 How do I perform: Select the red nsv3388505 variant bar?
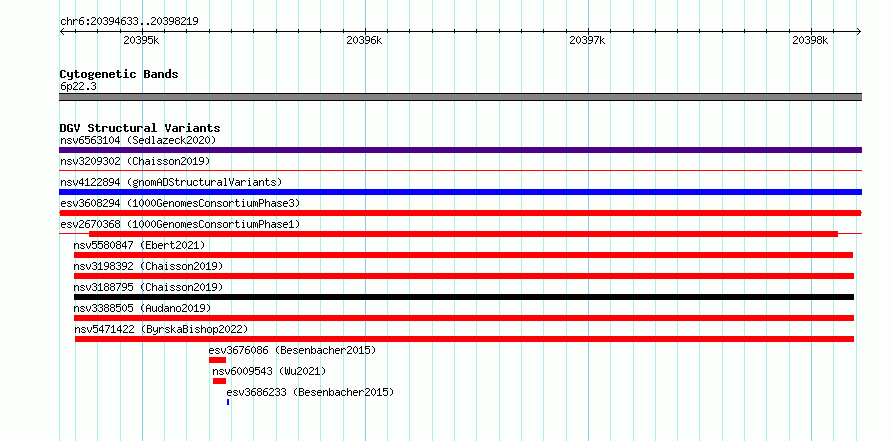(x=464, y=318)
